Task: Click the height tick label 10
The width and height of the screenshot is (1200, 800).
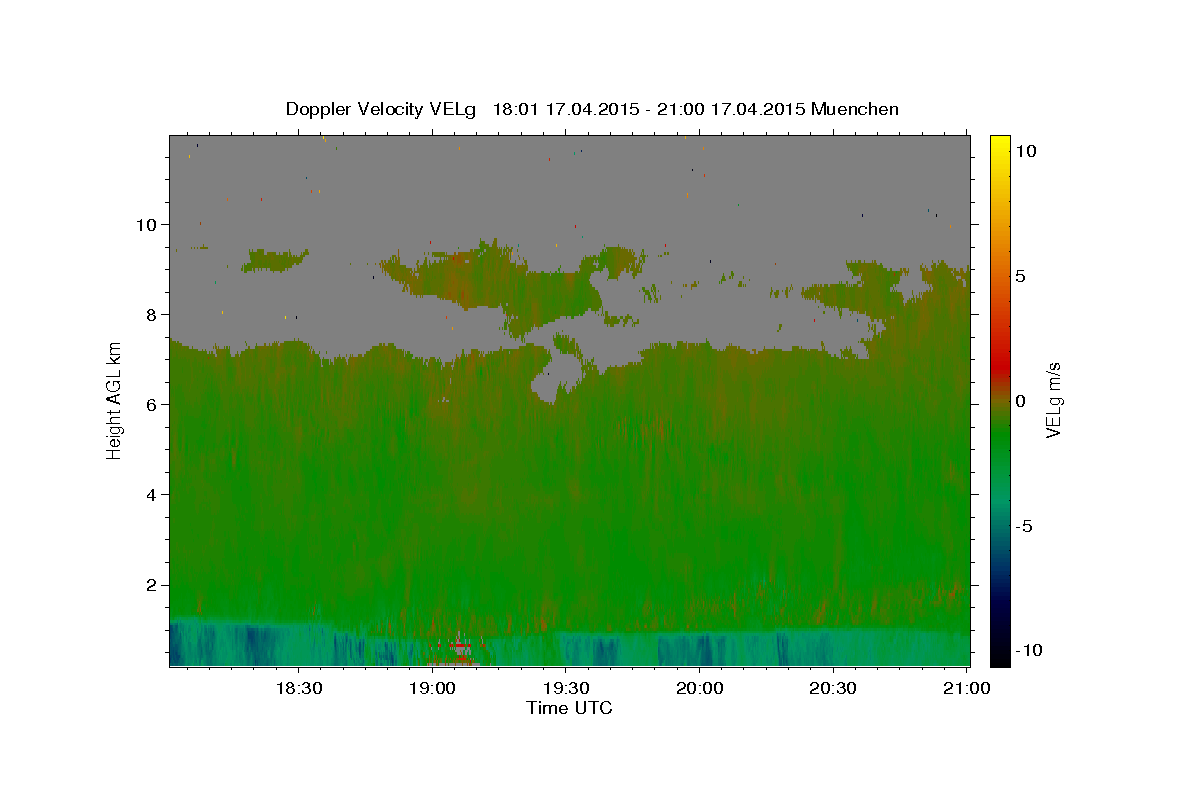Action: 148,224
